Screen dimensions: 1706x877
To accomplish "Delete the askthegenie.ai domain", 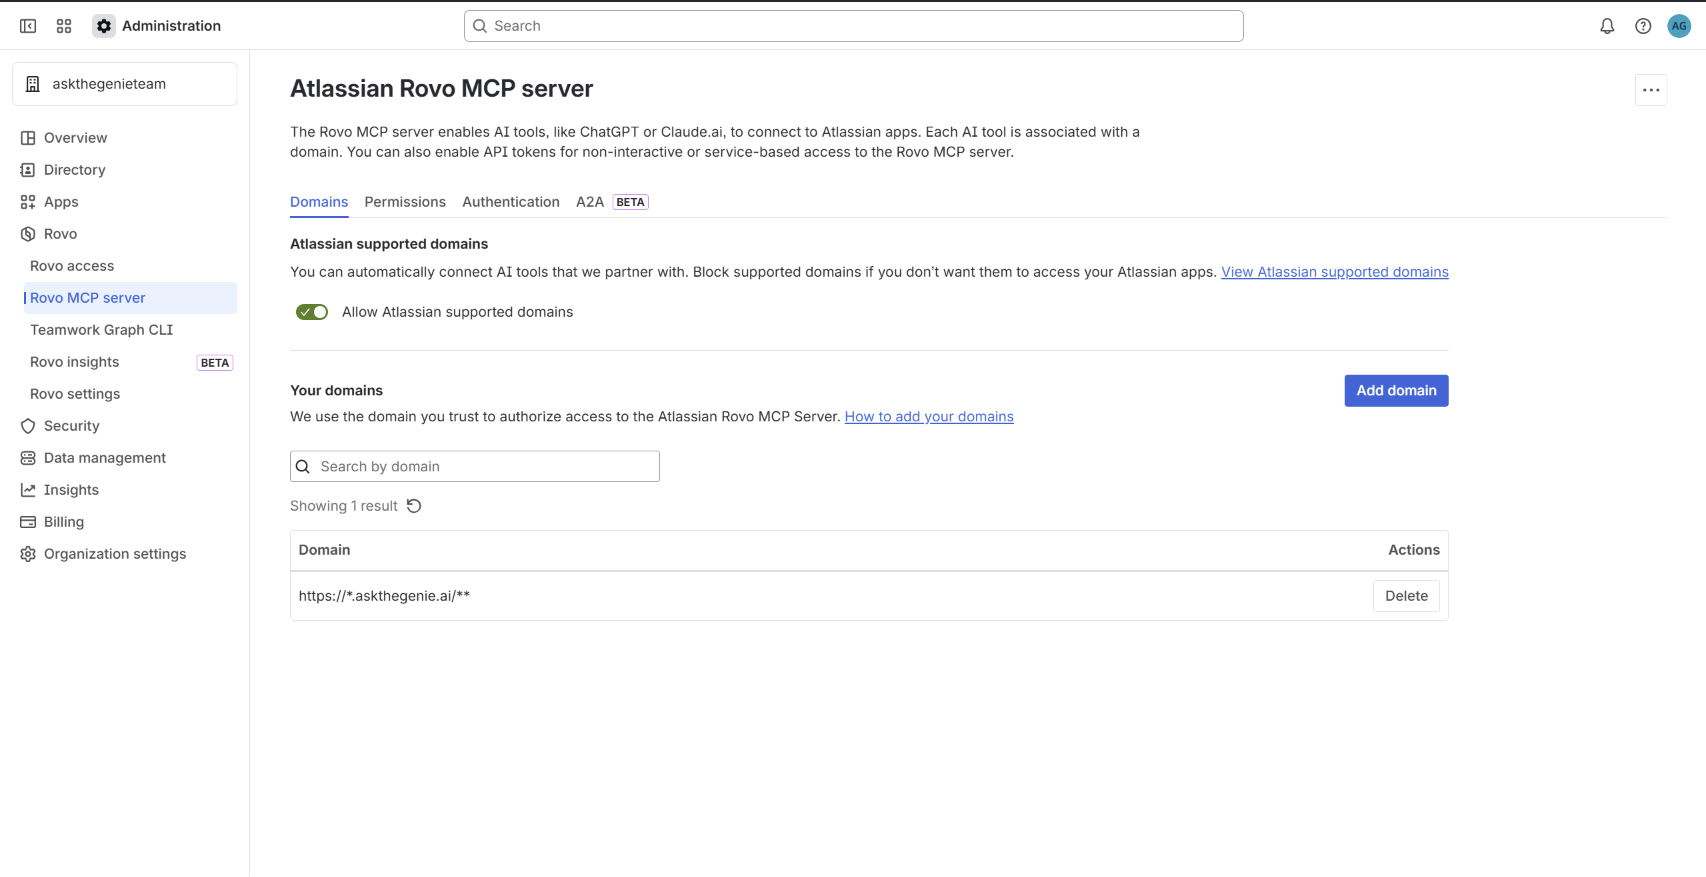I will [1406, 596].
